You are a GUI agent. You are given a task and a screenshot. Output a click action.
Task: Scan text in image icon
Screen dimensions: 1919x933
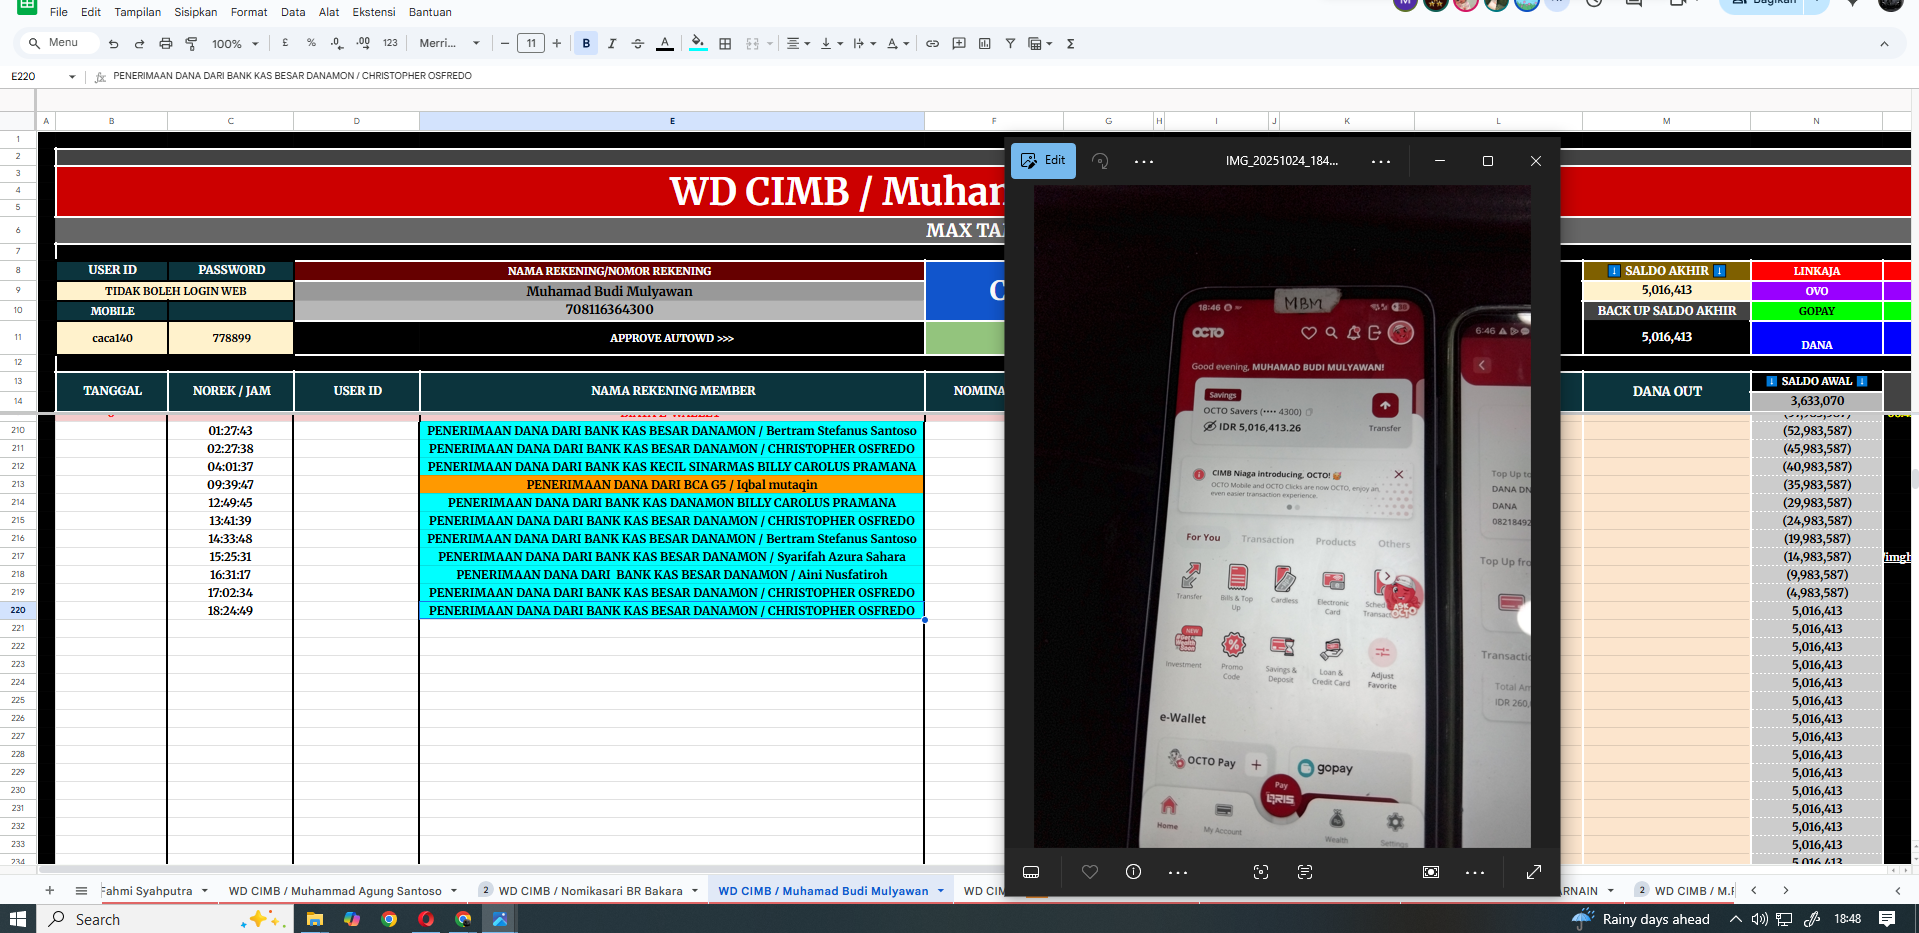[x=1305, y=872]
